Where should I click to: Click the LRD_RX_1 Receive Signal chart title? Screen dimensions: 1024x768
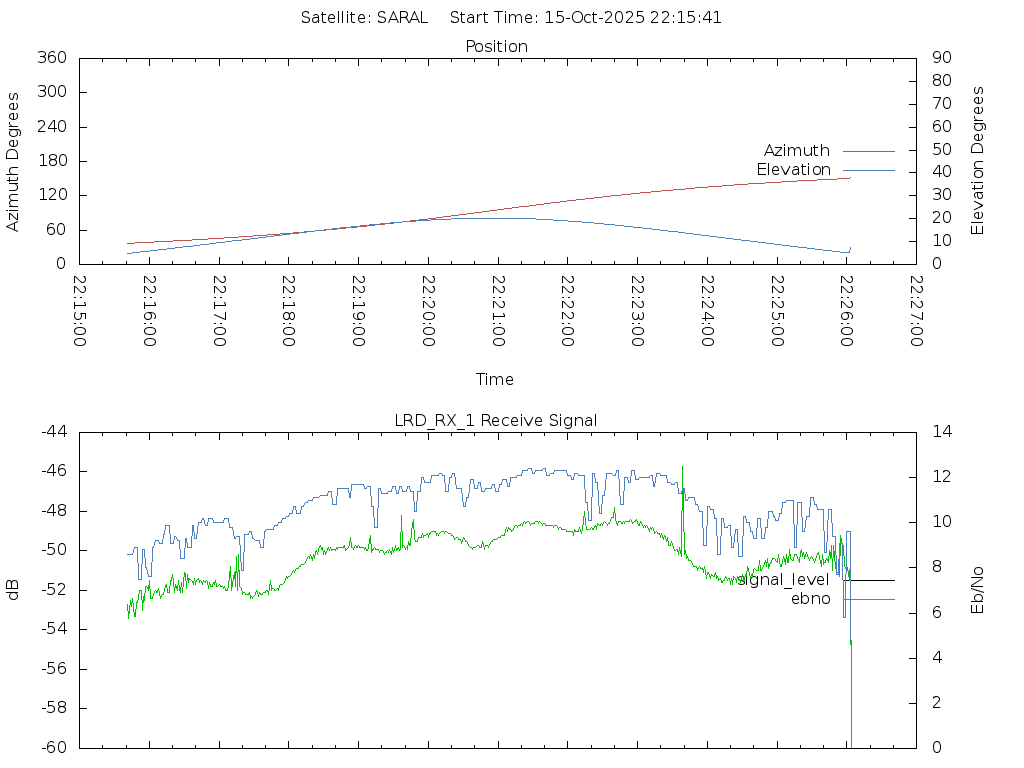coord(496,420)
